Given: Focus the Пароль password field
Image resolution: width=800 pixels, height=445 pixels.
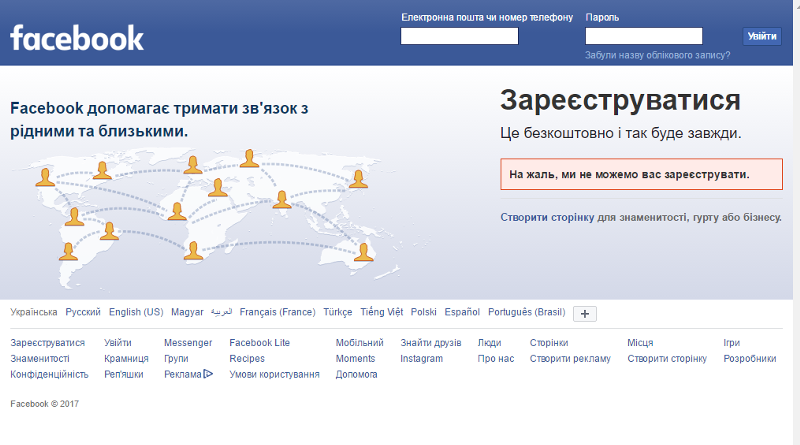Looking at the screenshot, I should coord(644,36).
